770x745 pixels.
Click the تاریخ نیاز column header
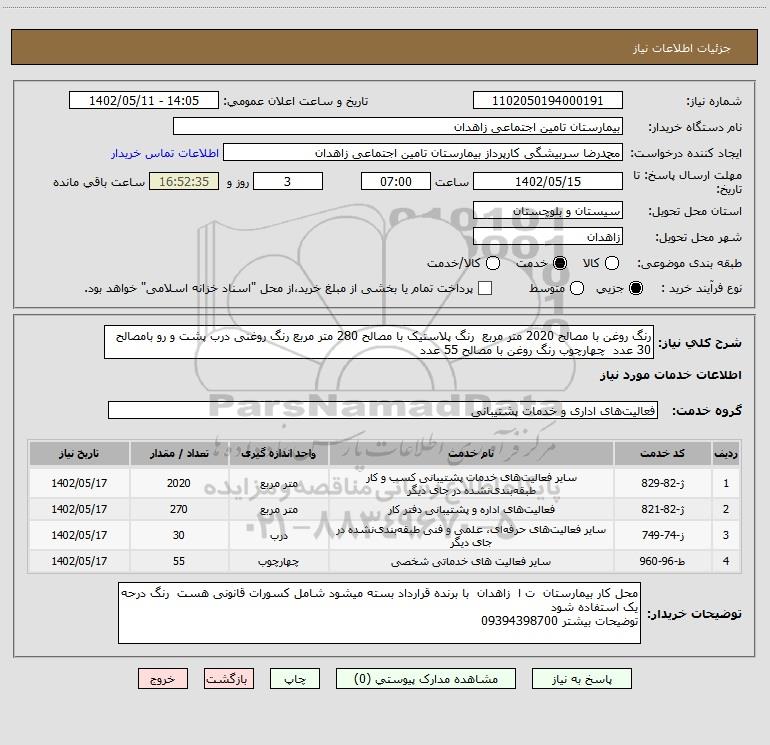pos(79,453)
